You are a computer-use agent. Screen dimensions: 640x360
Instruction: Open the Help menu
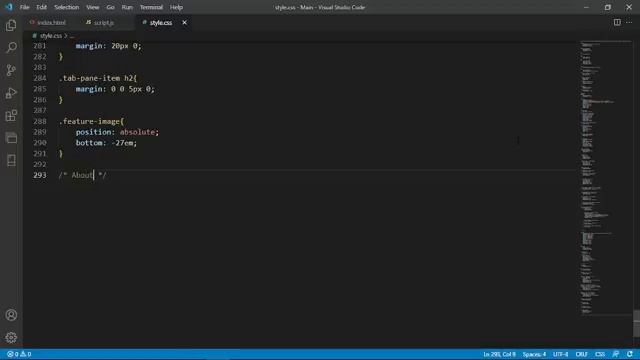click(176, 7)
